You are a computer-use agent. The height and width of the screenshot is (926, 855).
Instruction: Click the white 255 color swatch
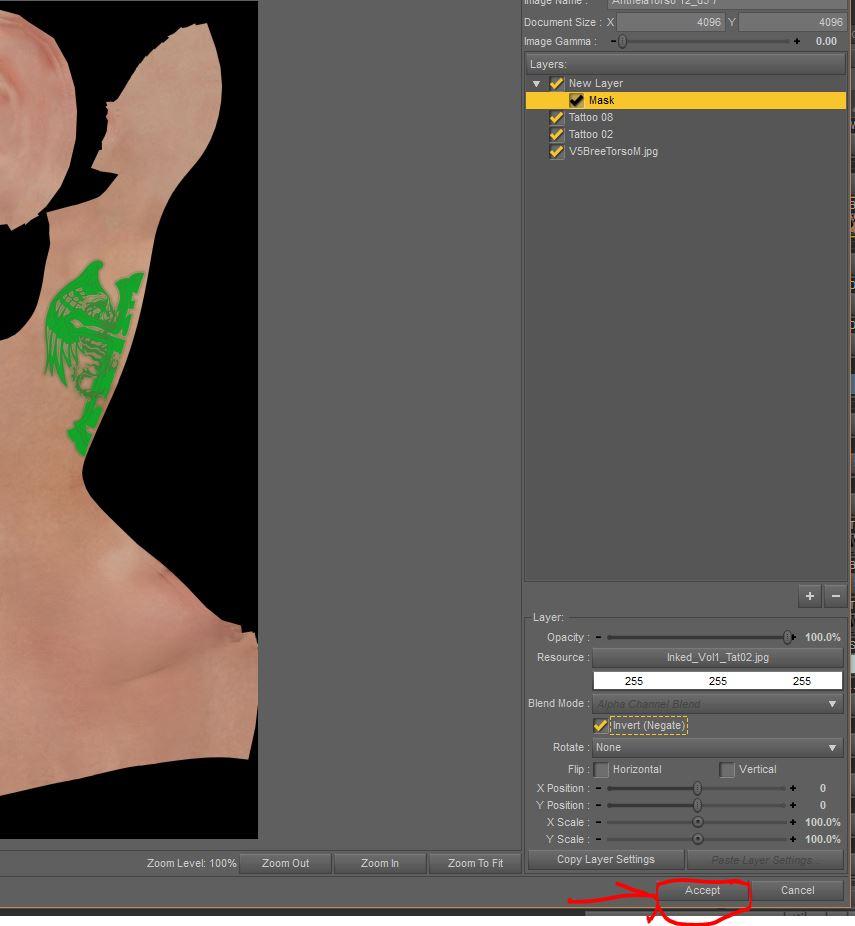tap(717, 681)
